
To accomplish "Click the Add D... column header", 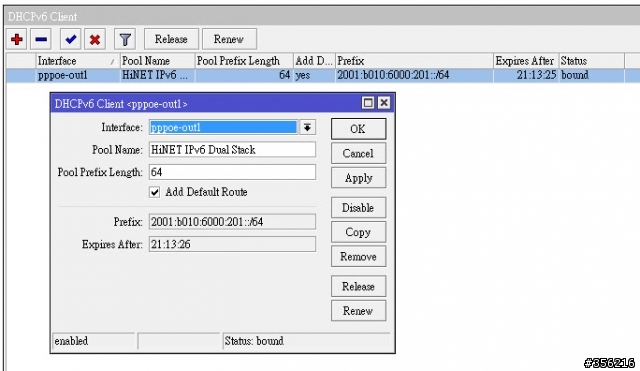I will 314,61.
